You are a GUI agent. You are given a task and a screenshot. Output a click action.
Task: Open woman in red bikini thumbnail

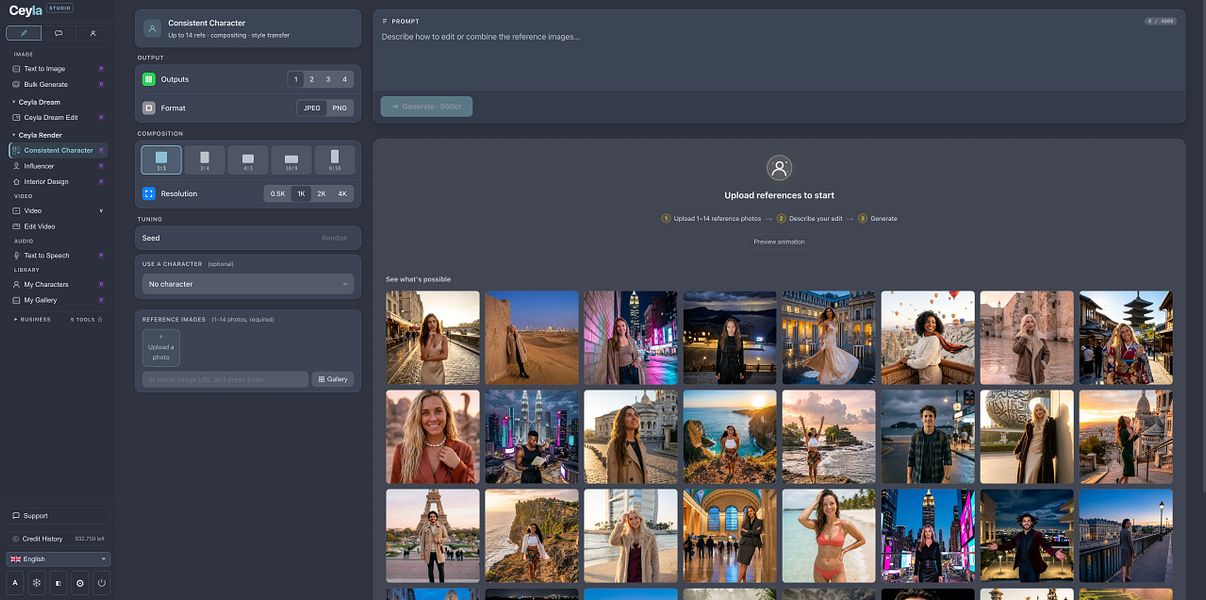click(x=829, y=536)
